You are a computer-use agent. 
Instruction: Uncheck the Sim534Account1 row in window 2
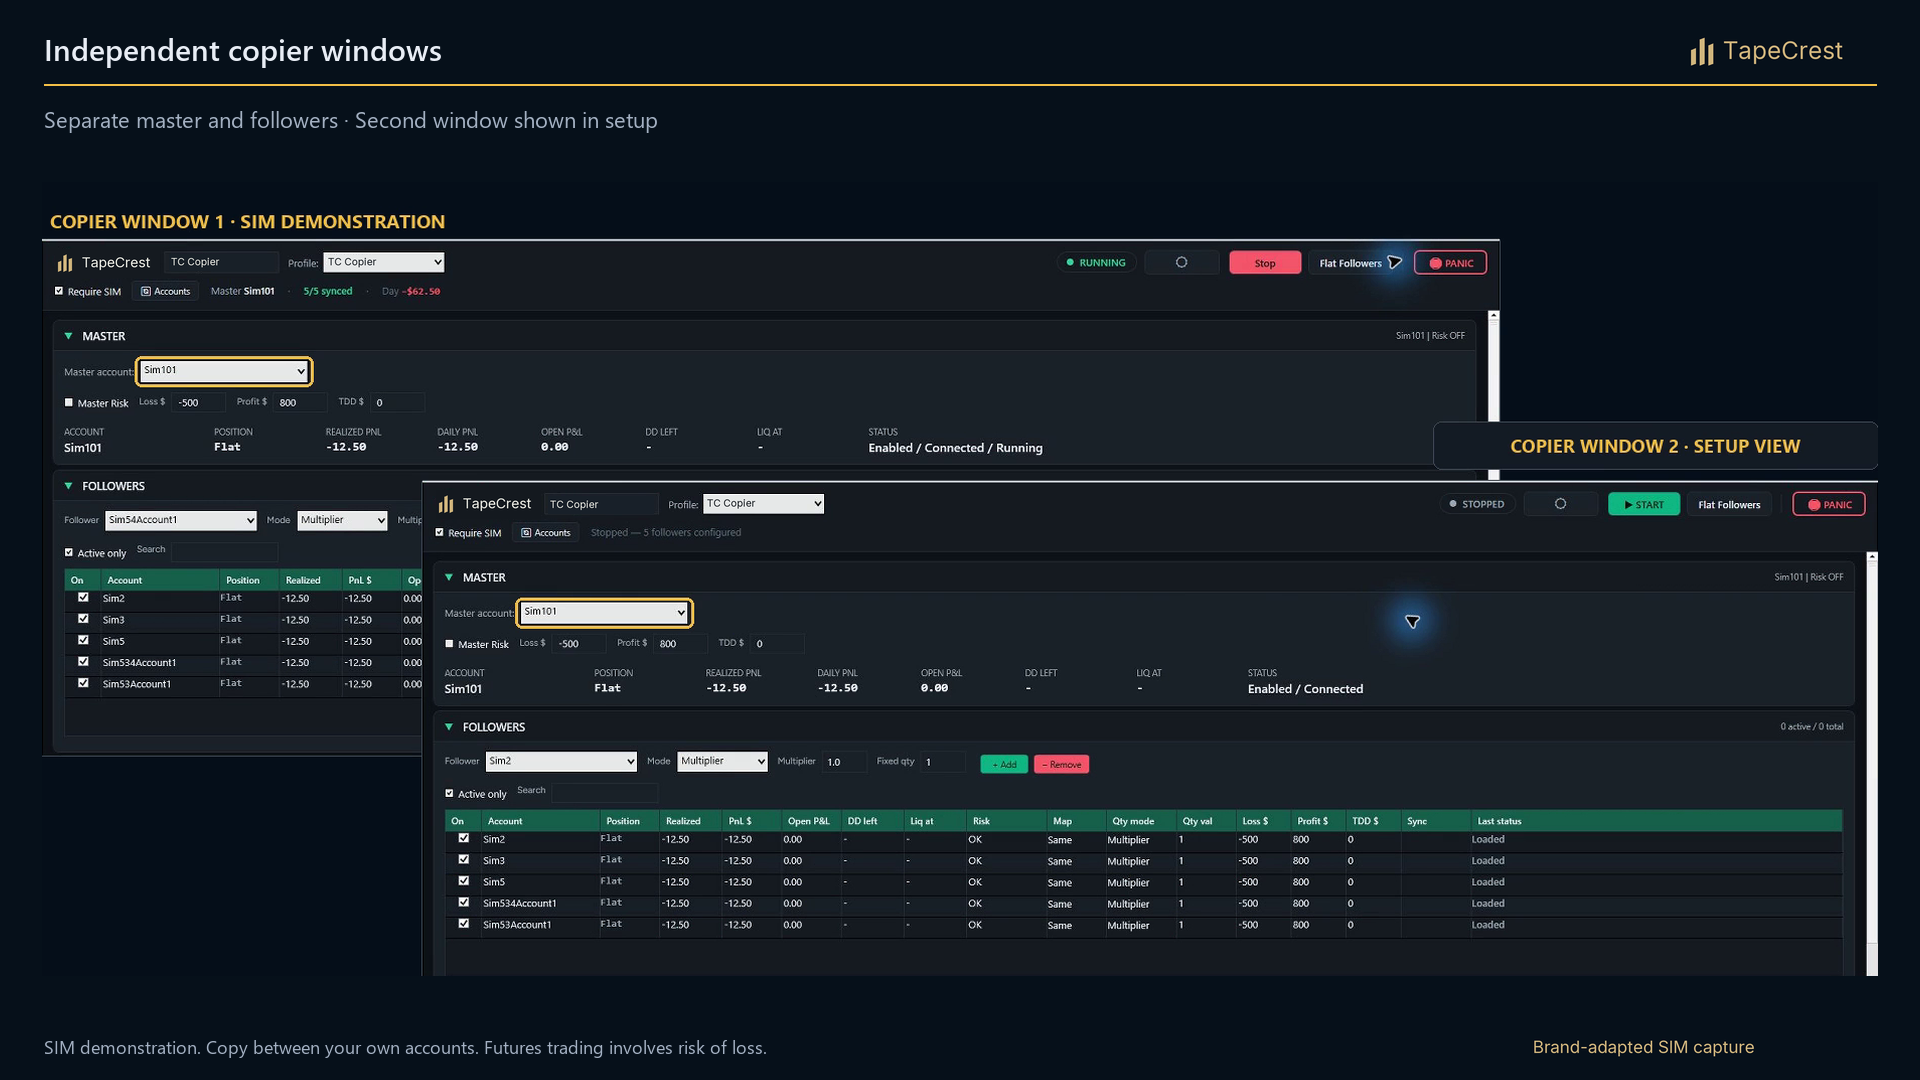point(463,903)
